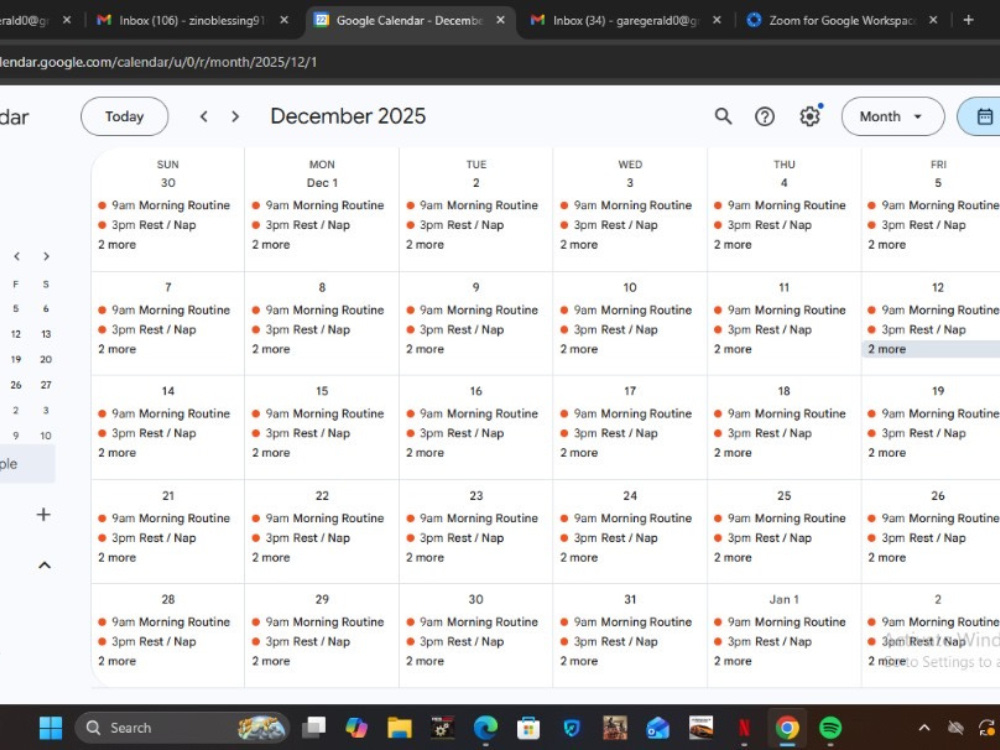This screenshot has width=1000, height=750.
Task: Open day view for December 18
Action: (784, 391)
